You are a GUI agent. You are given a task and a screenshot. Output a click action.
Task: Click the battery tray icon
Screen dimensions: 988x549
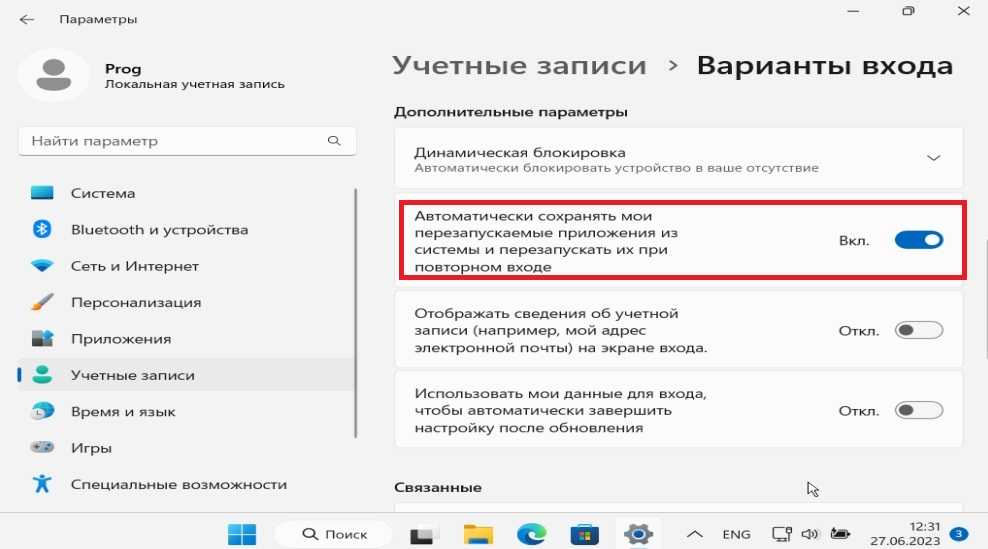[840, 535]
